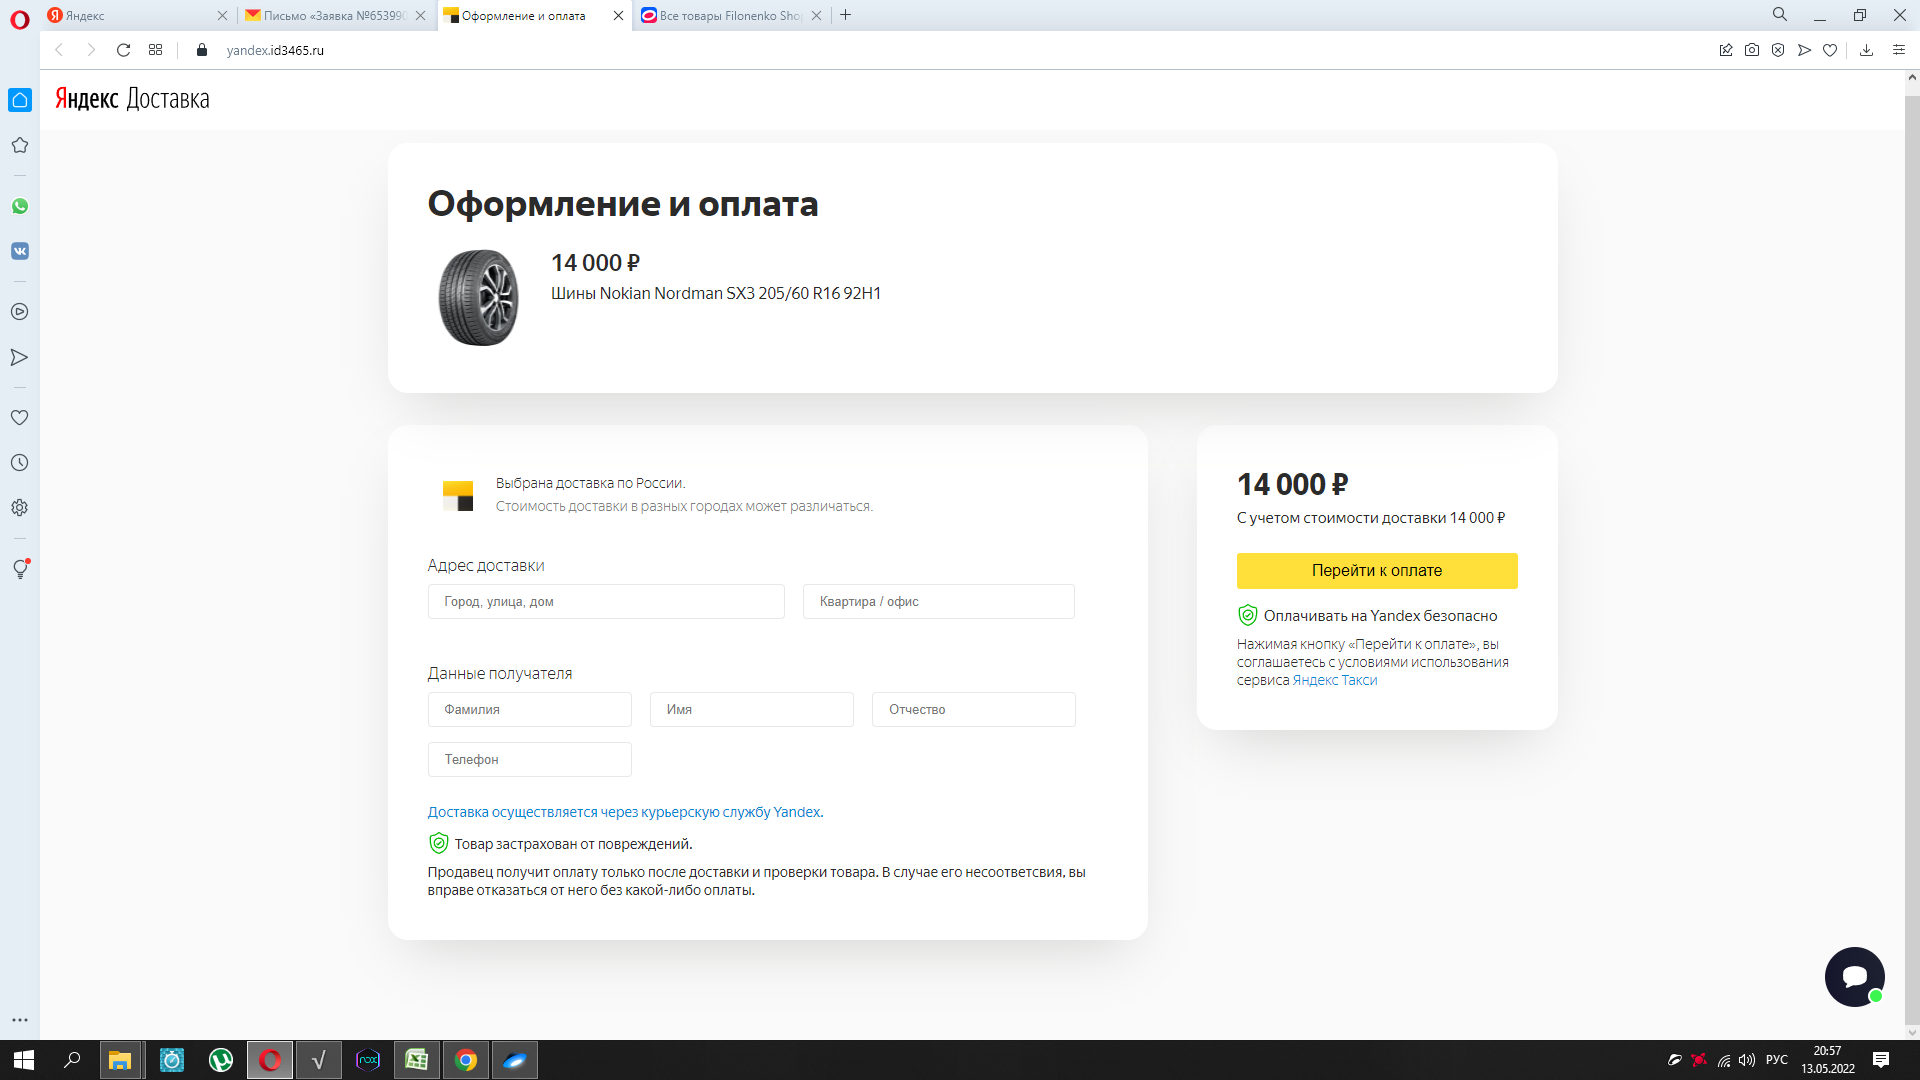Focus the Фамилия field
This screenshot has height=1080, width=1920.
click(530, 710)
